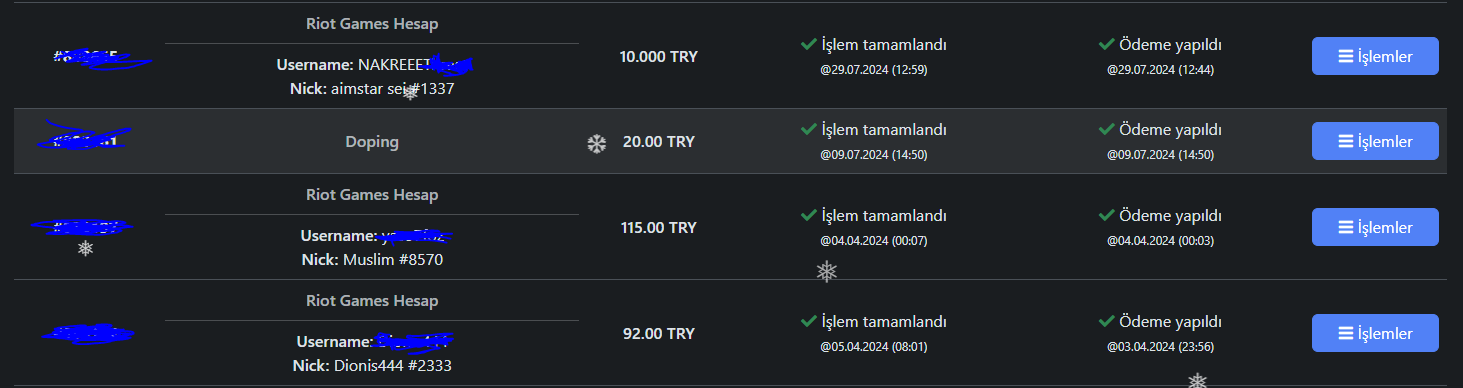The image size is (1463, 388).
Task: Click the green checkmark next to Ödeme yapıldı in Doping row
Action: coord(1106,130)
